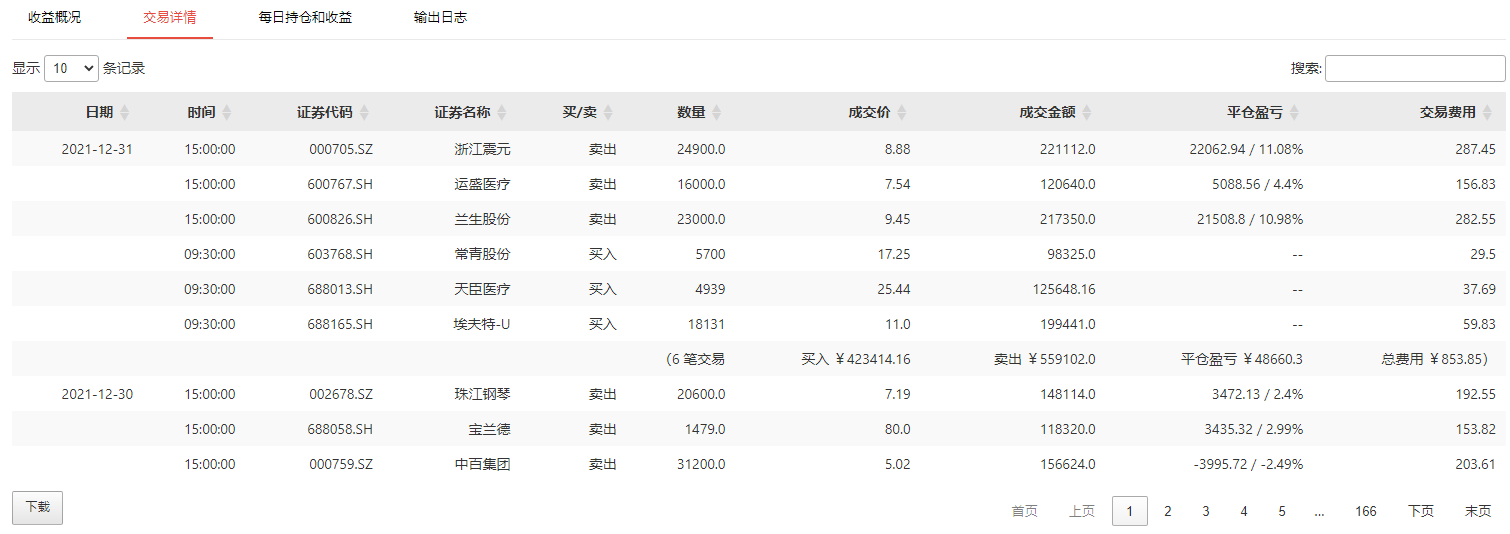Screen dimensions: 1510x534
Task: Sort by 时间 column sort icon
Action: pos(227,113)
